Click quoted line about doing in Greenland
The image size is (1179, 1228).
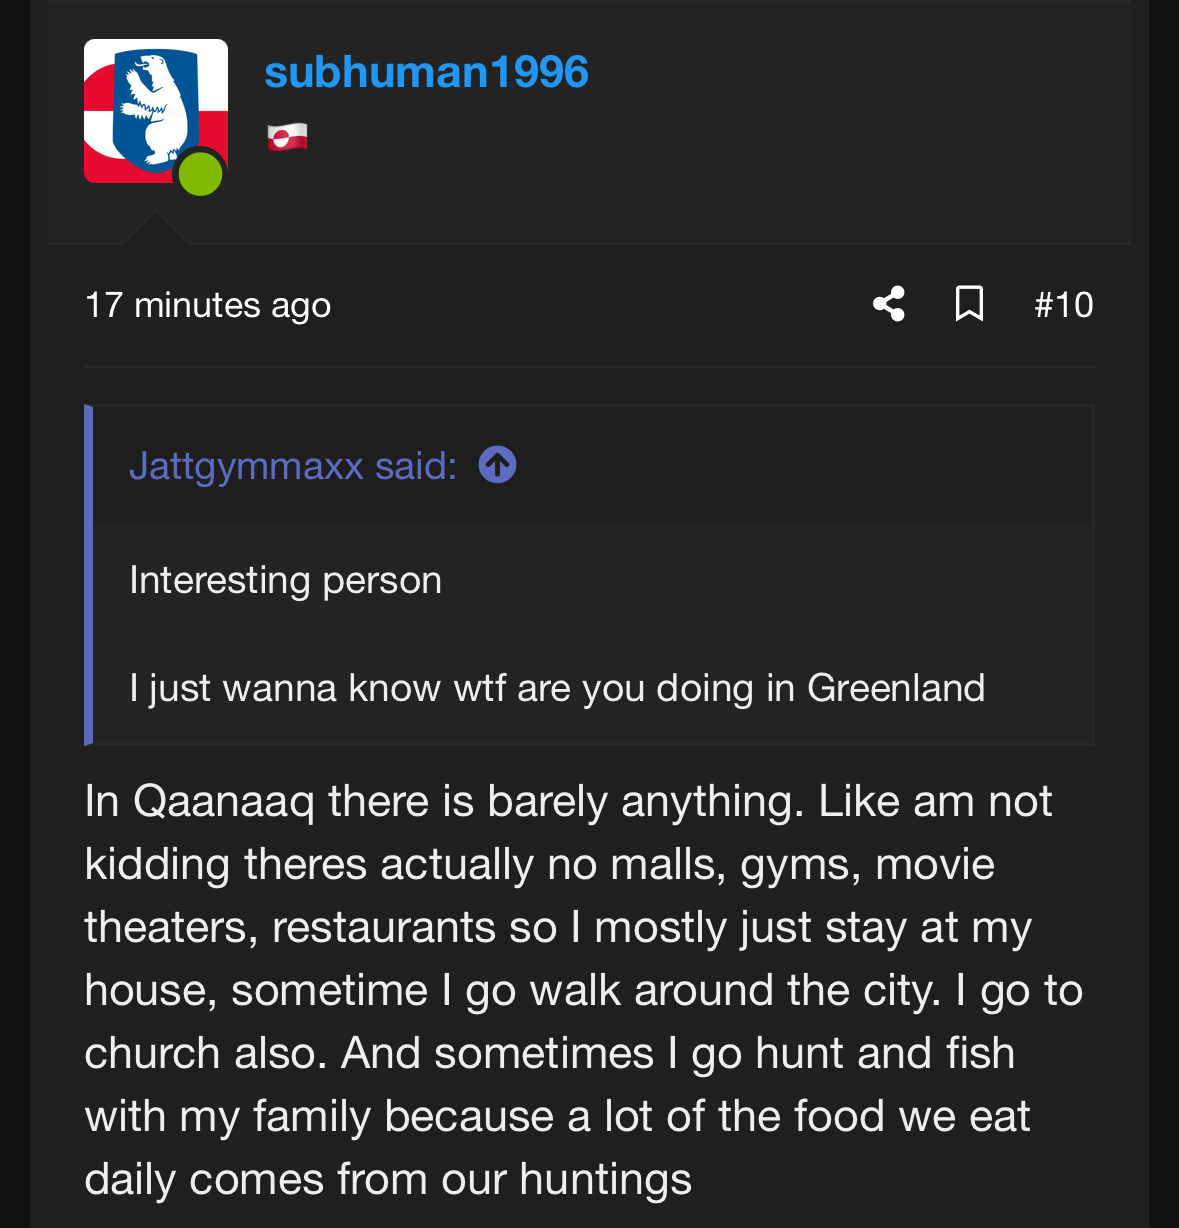557,688
